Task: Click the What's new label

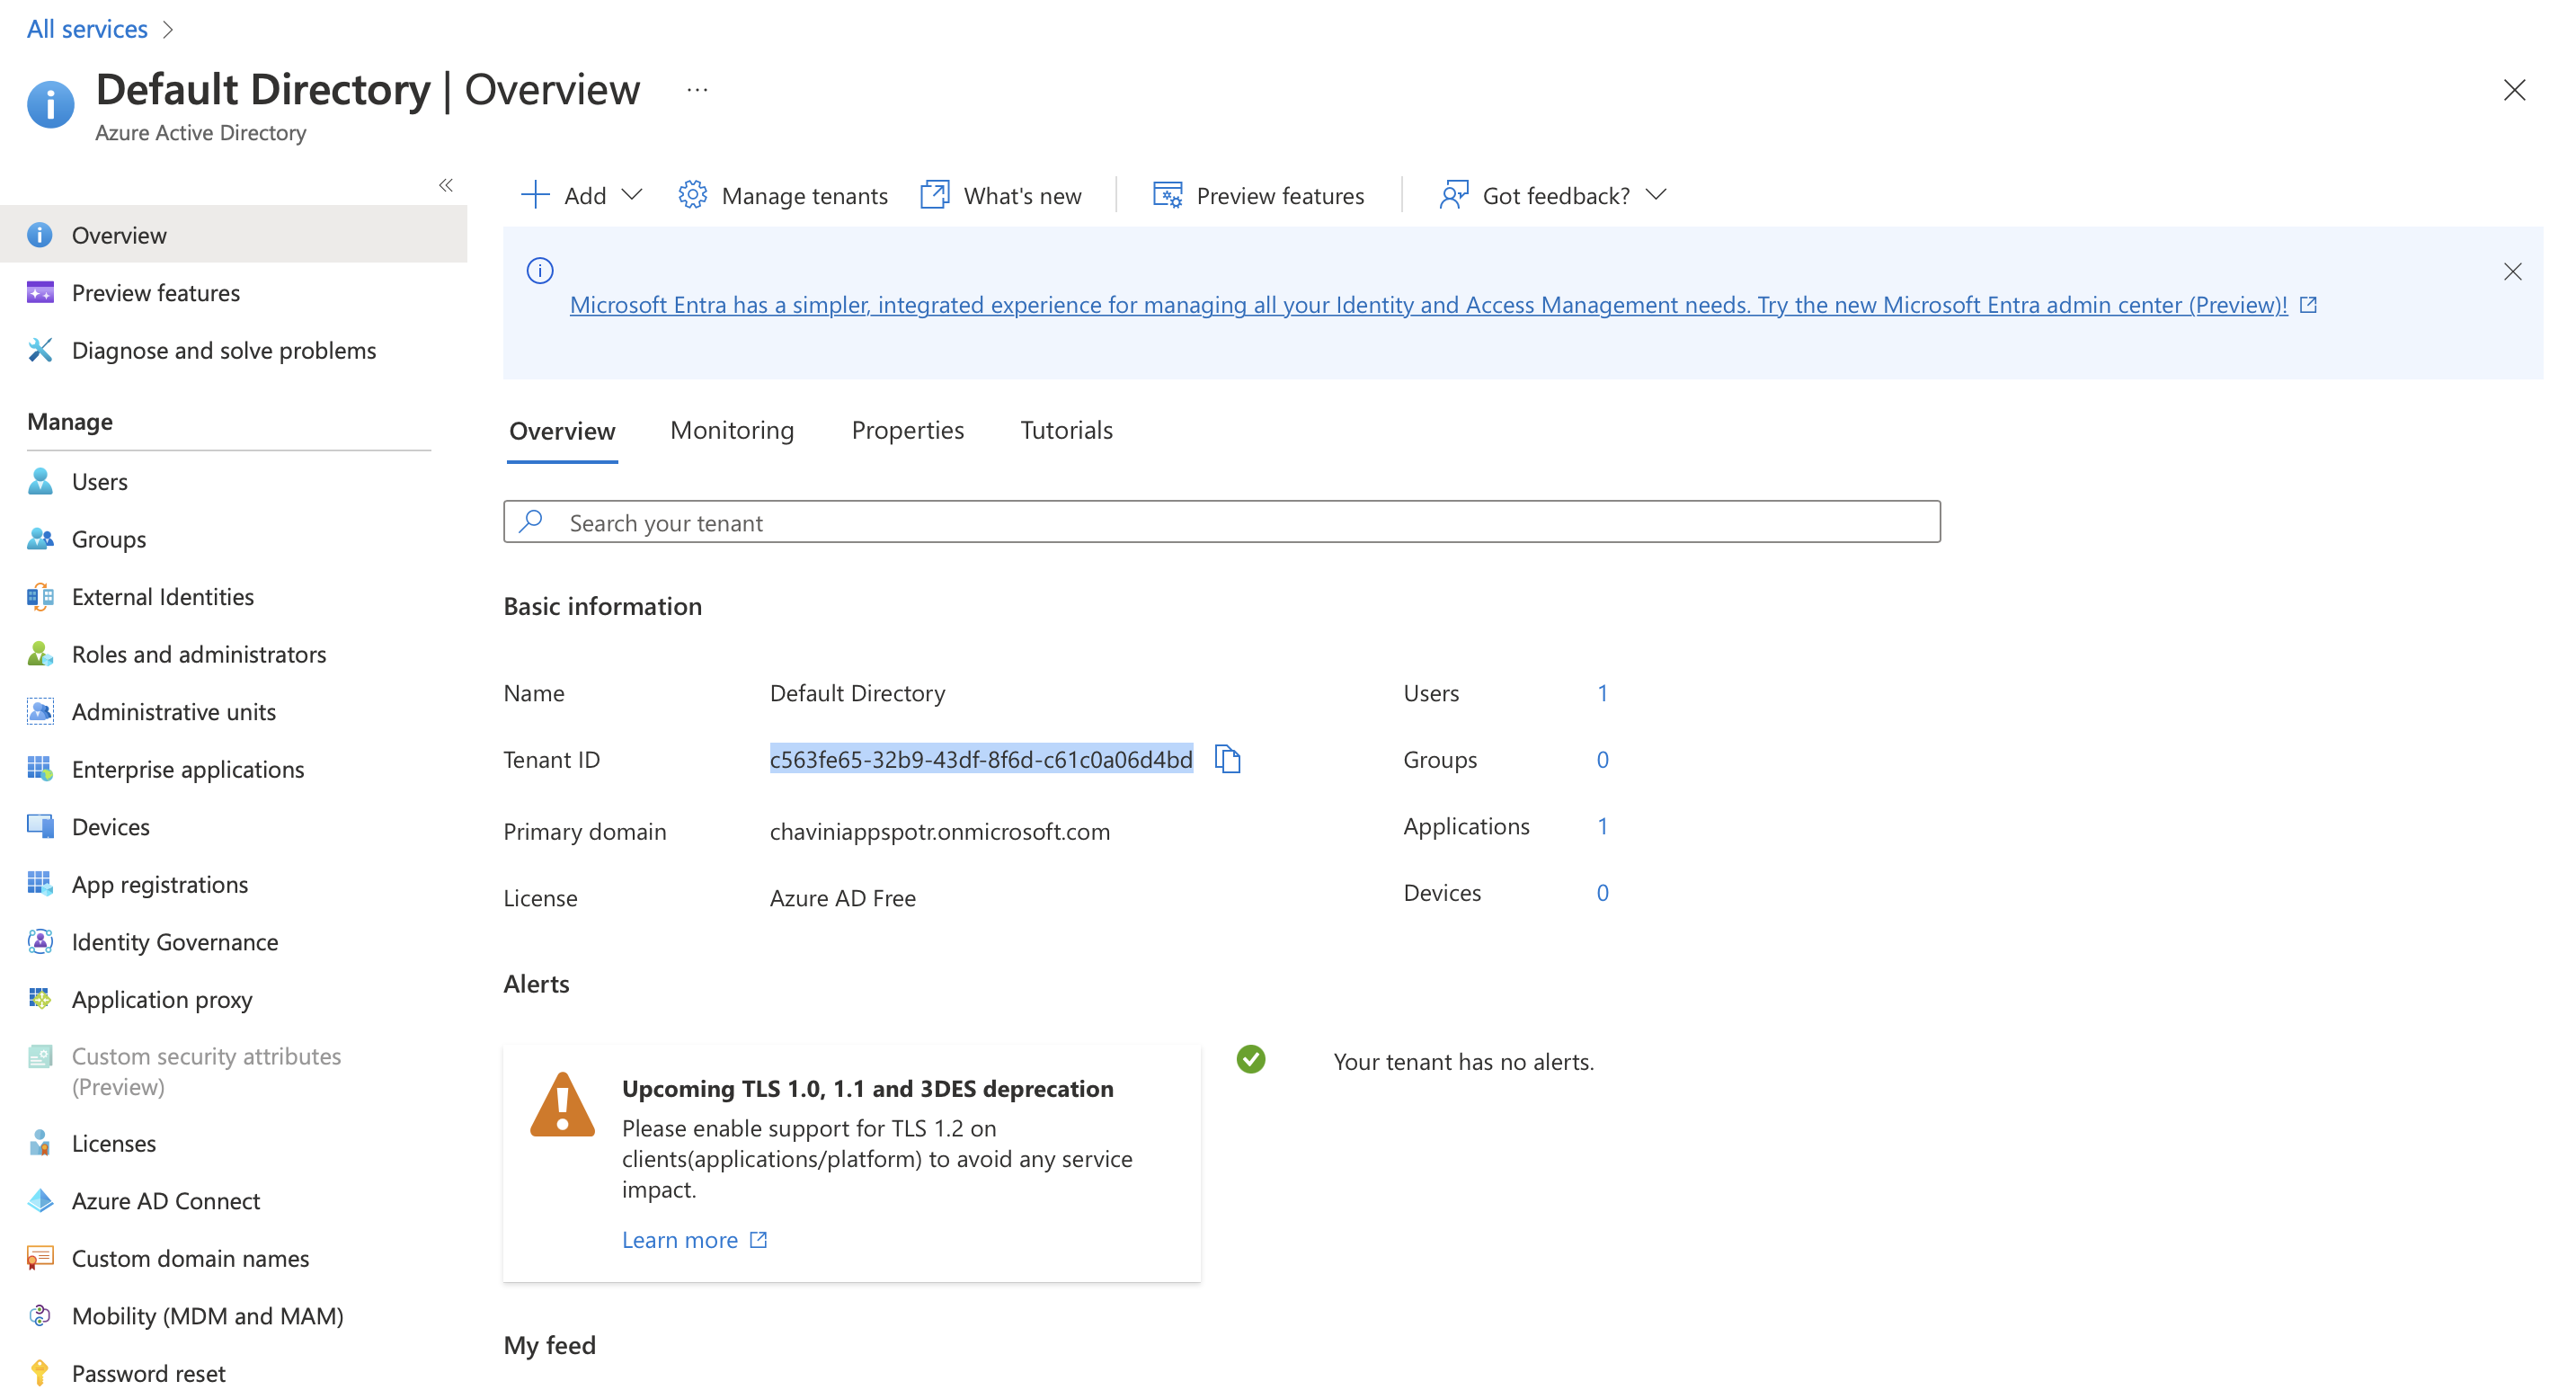Action: click(1022, 196)
